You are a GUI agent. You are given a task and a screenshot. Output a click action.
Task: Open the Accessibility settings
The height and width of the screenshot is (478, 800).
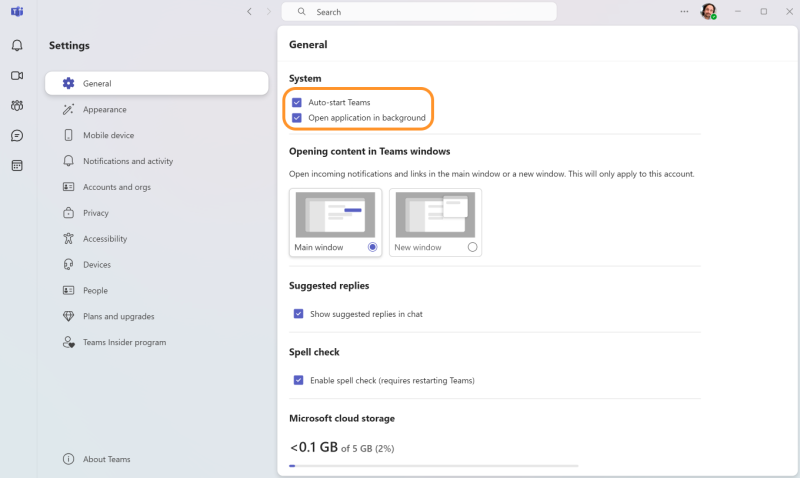(x=157, y=238)
